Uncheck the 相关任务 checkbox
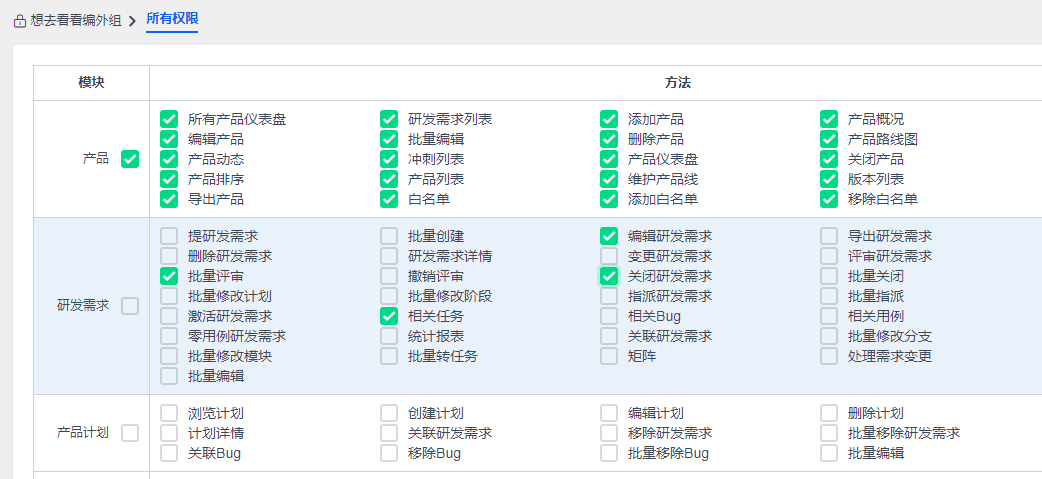Screen dimensions: 1042x479 389,316
